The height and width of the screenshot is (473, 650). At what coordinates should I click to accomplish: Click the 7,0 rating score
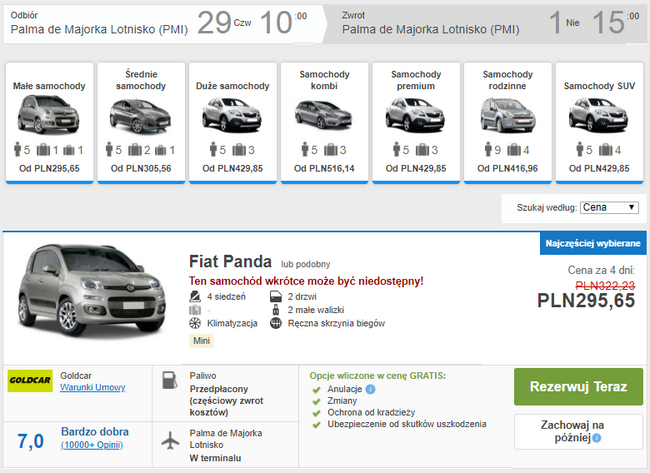click(31, 441)
